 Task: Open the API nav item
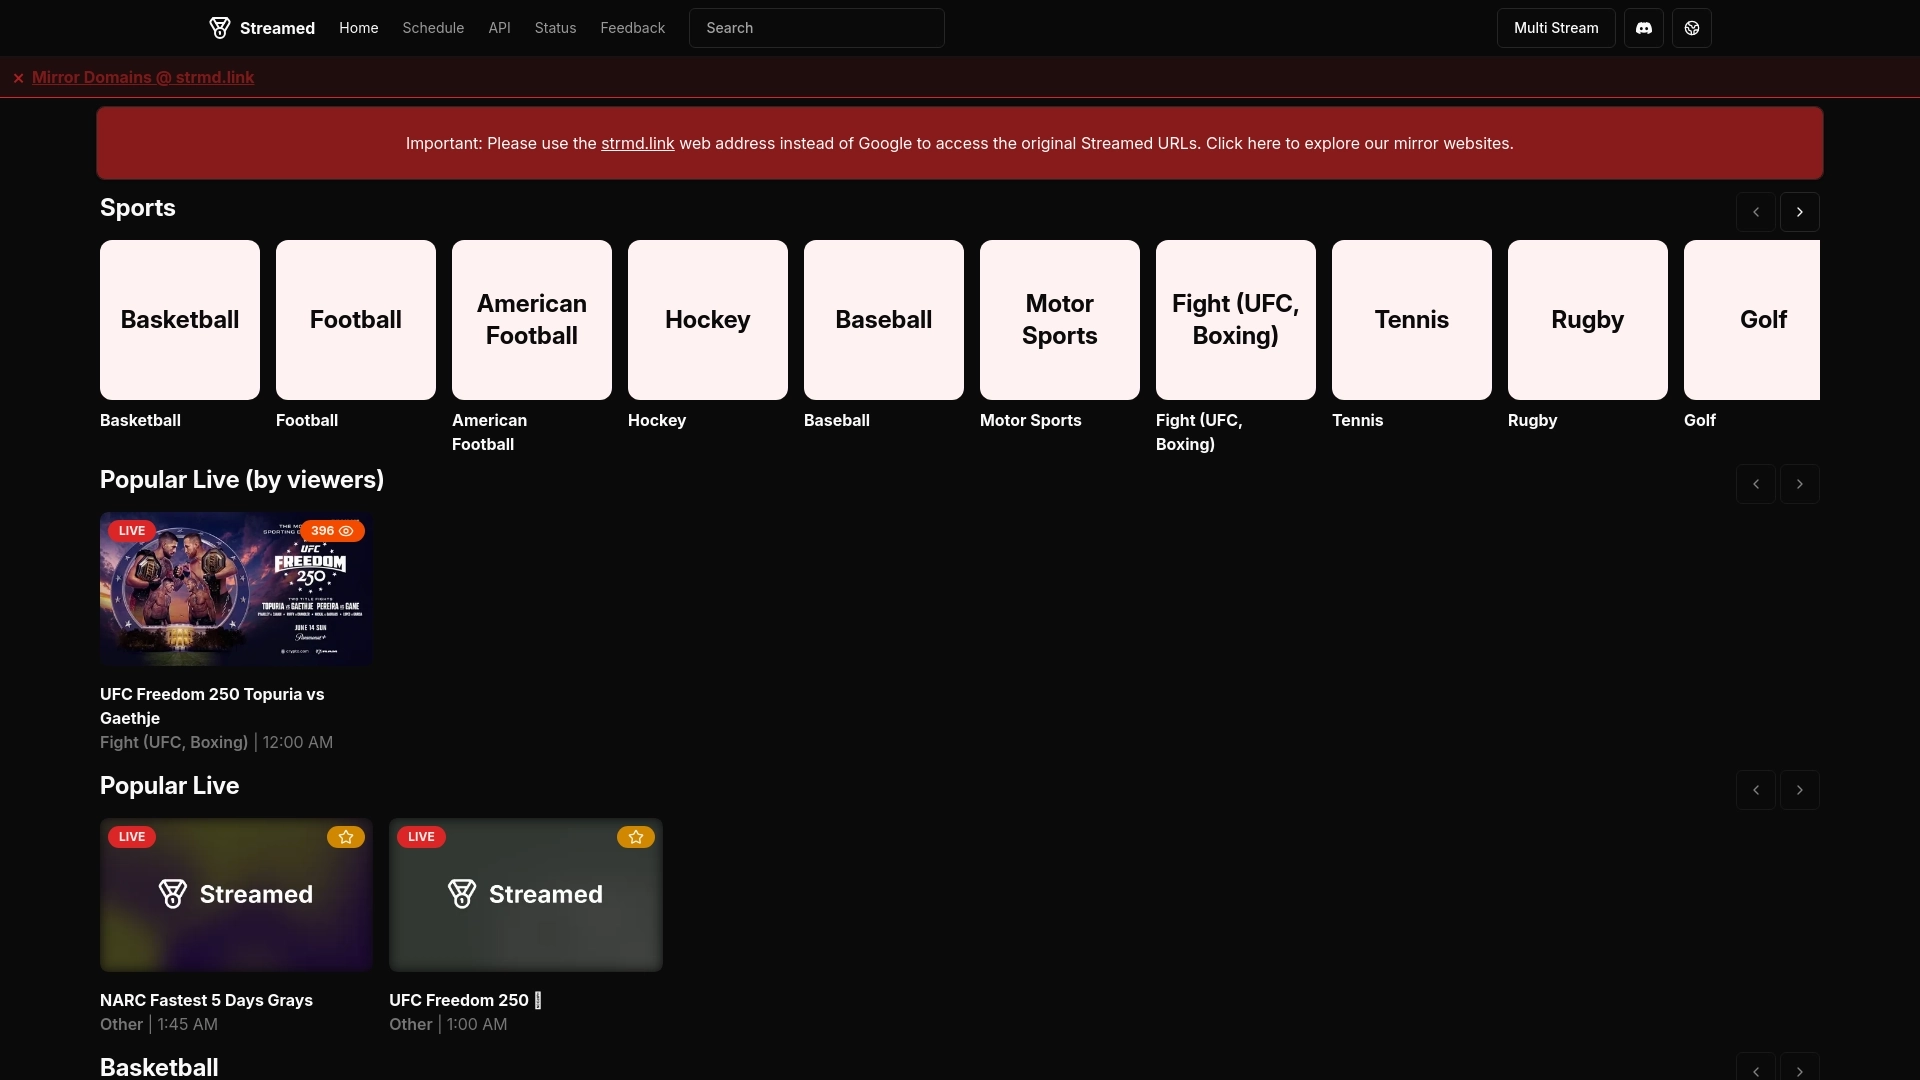click(x=499, y=28)
